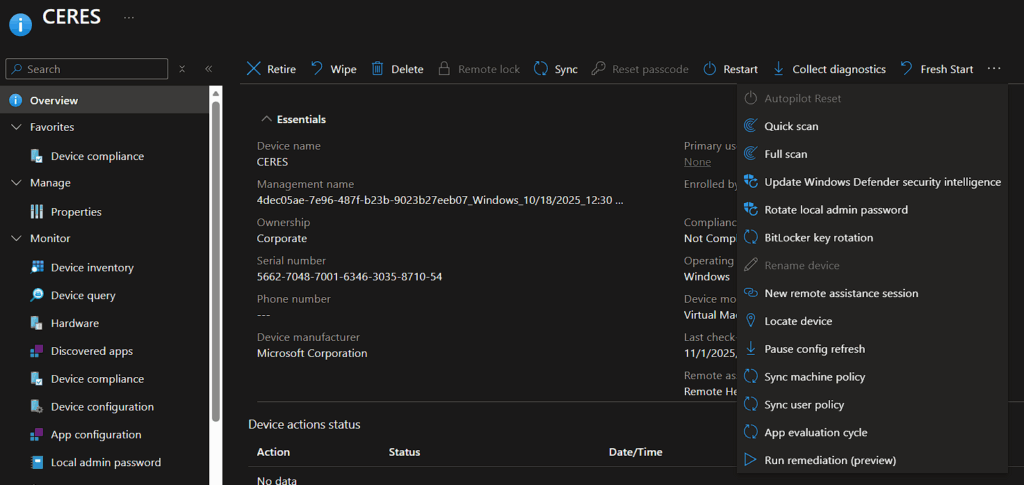1024x485 pixels.
Task: Click the None primary user link
Action: 697,162
